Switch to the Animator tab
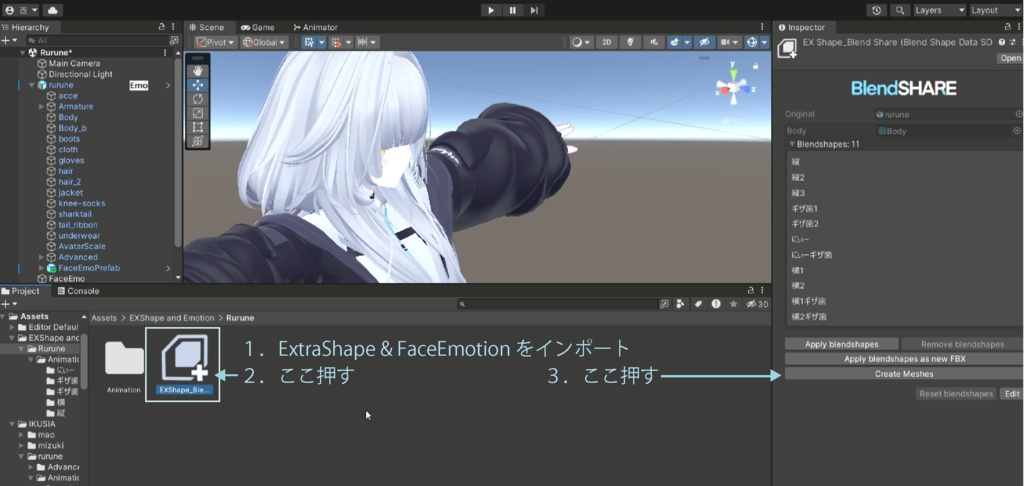1024x486 pixels. (x=315, y=27)
